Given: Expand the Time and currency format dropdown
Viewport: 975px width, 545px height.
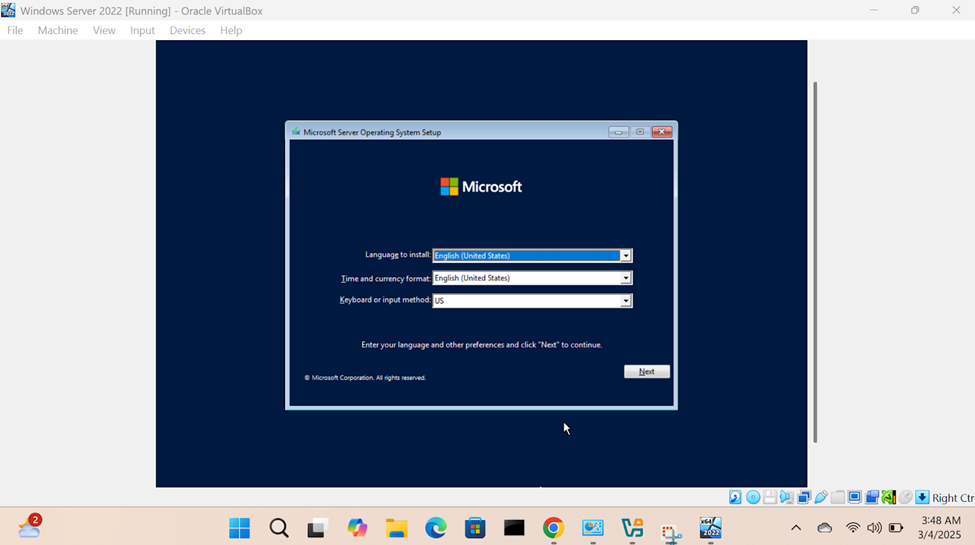Looking at the screenshot, I should click(626, 278).
